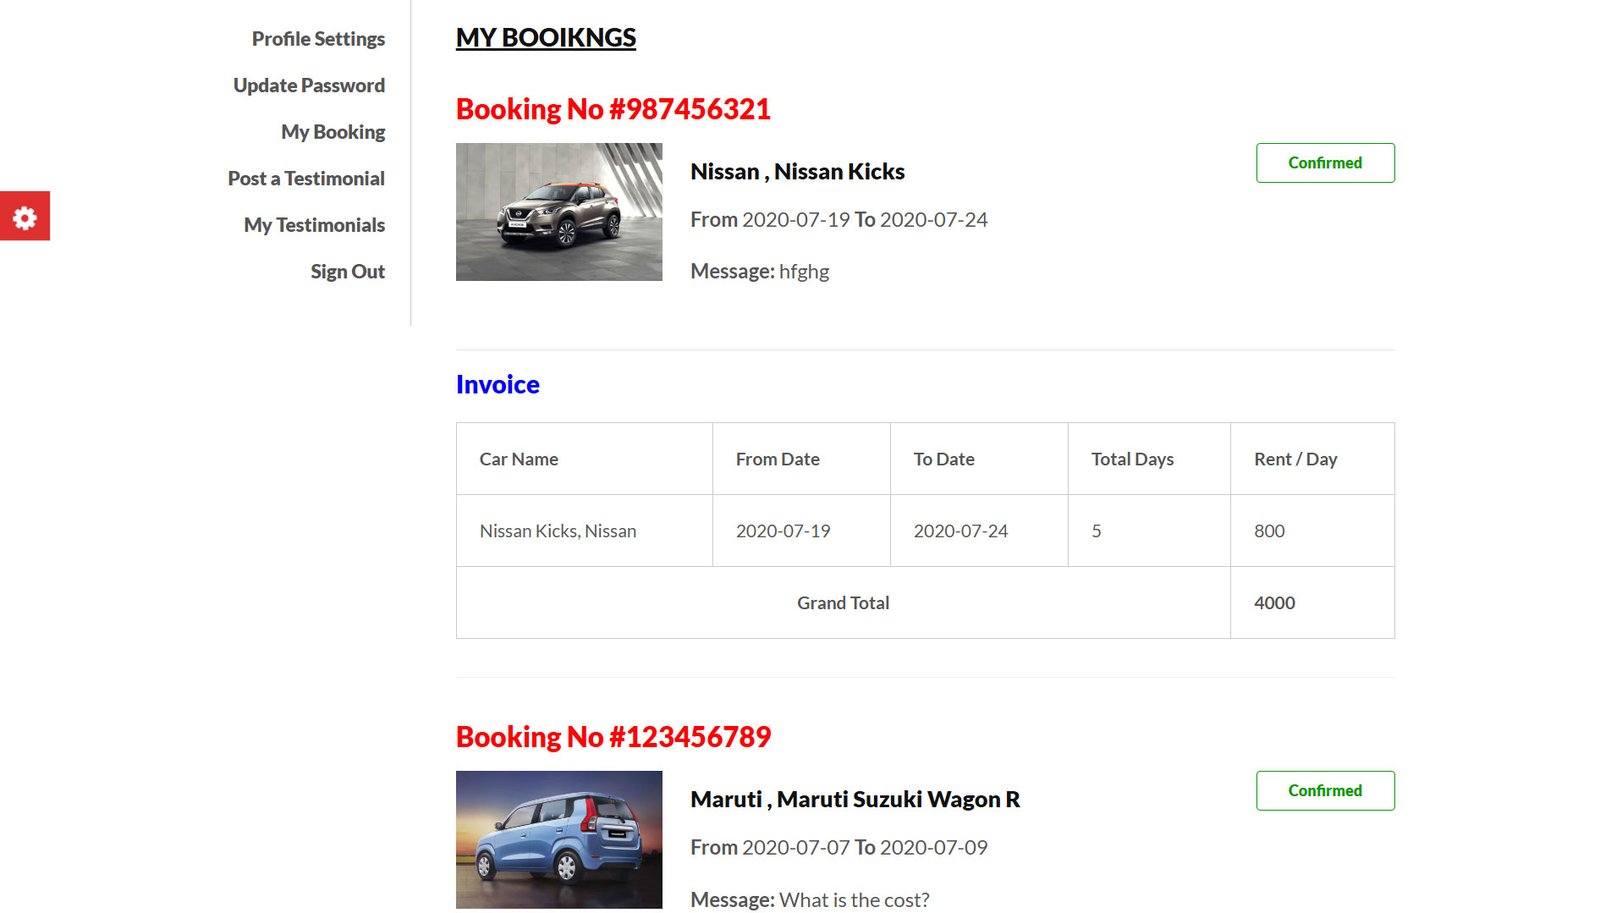The width and height of the screenshot is (1600, 913).
Task: Open the Nissan Kicks car thumbnail
Action: [559, 212]
